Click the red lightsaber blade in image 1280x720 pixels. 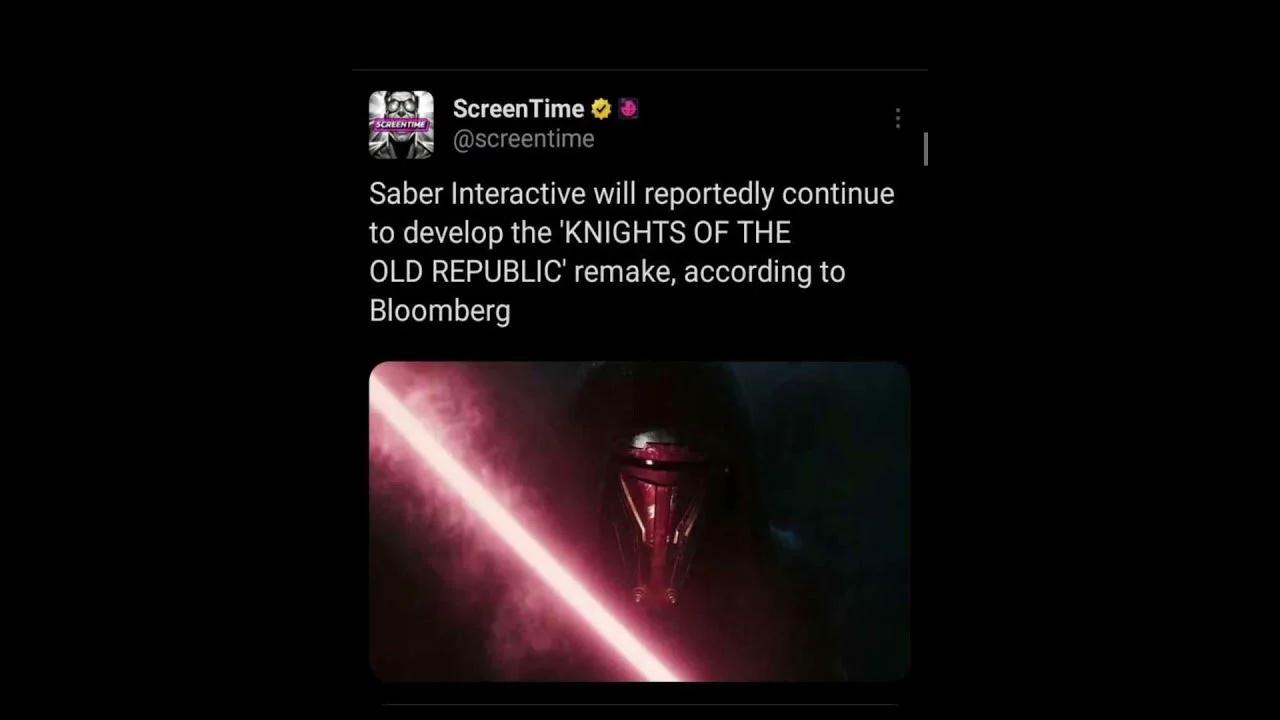pos(519,520)
